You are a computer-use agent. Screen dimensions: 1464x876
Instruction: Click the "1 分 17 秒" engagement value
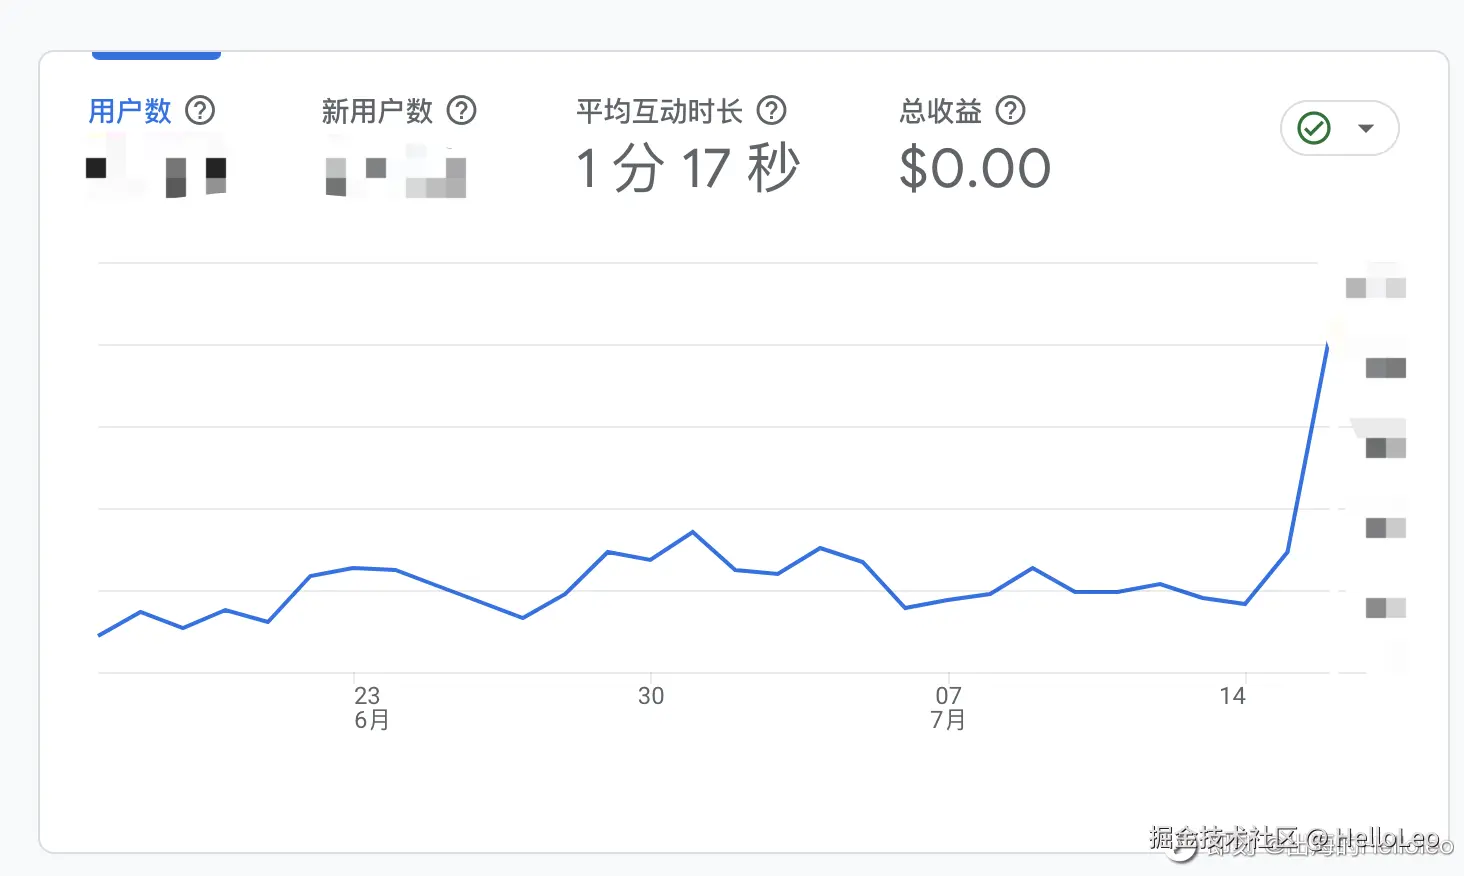686,168
